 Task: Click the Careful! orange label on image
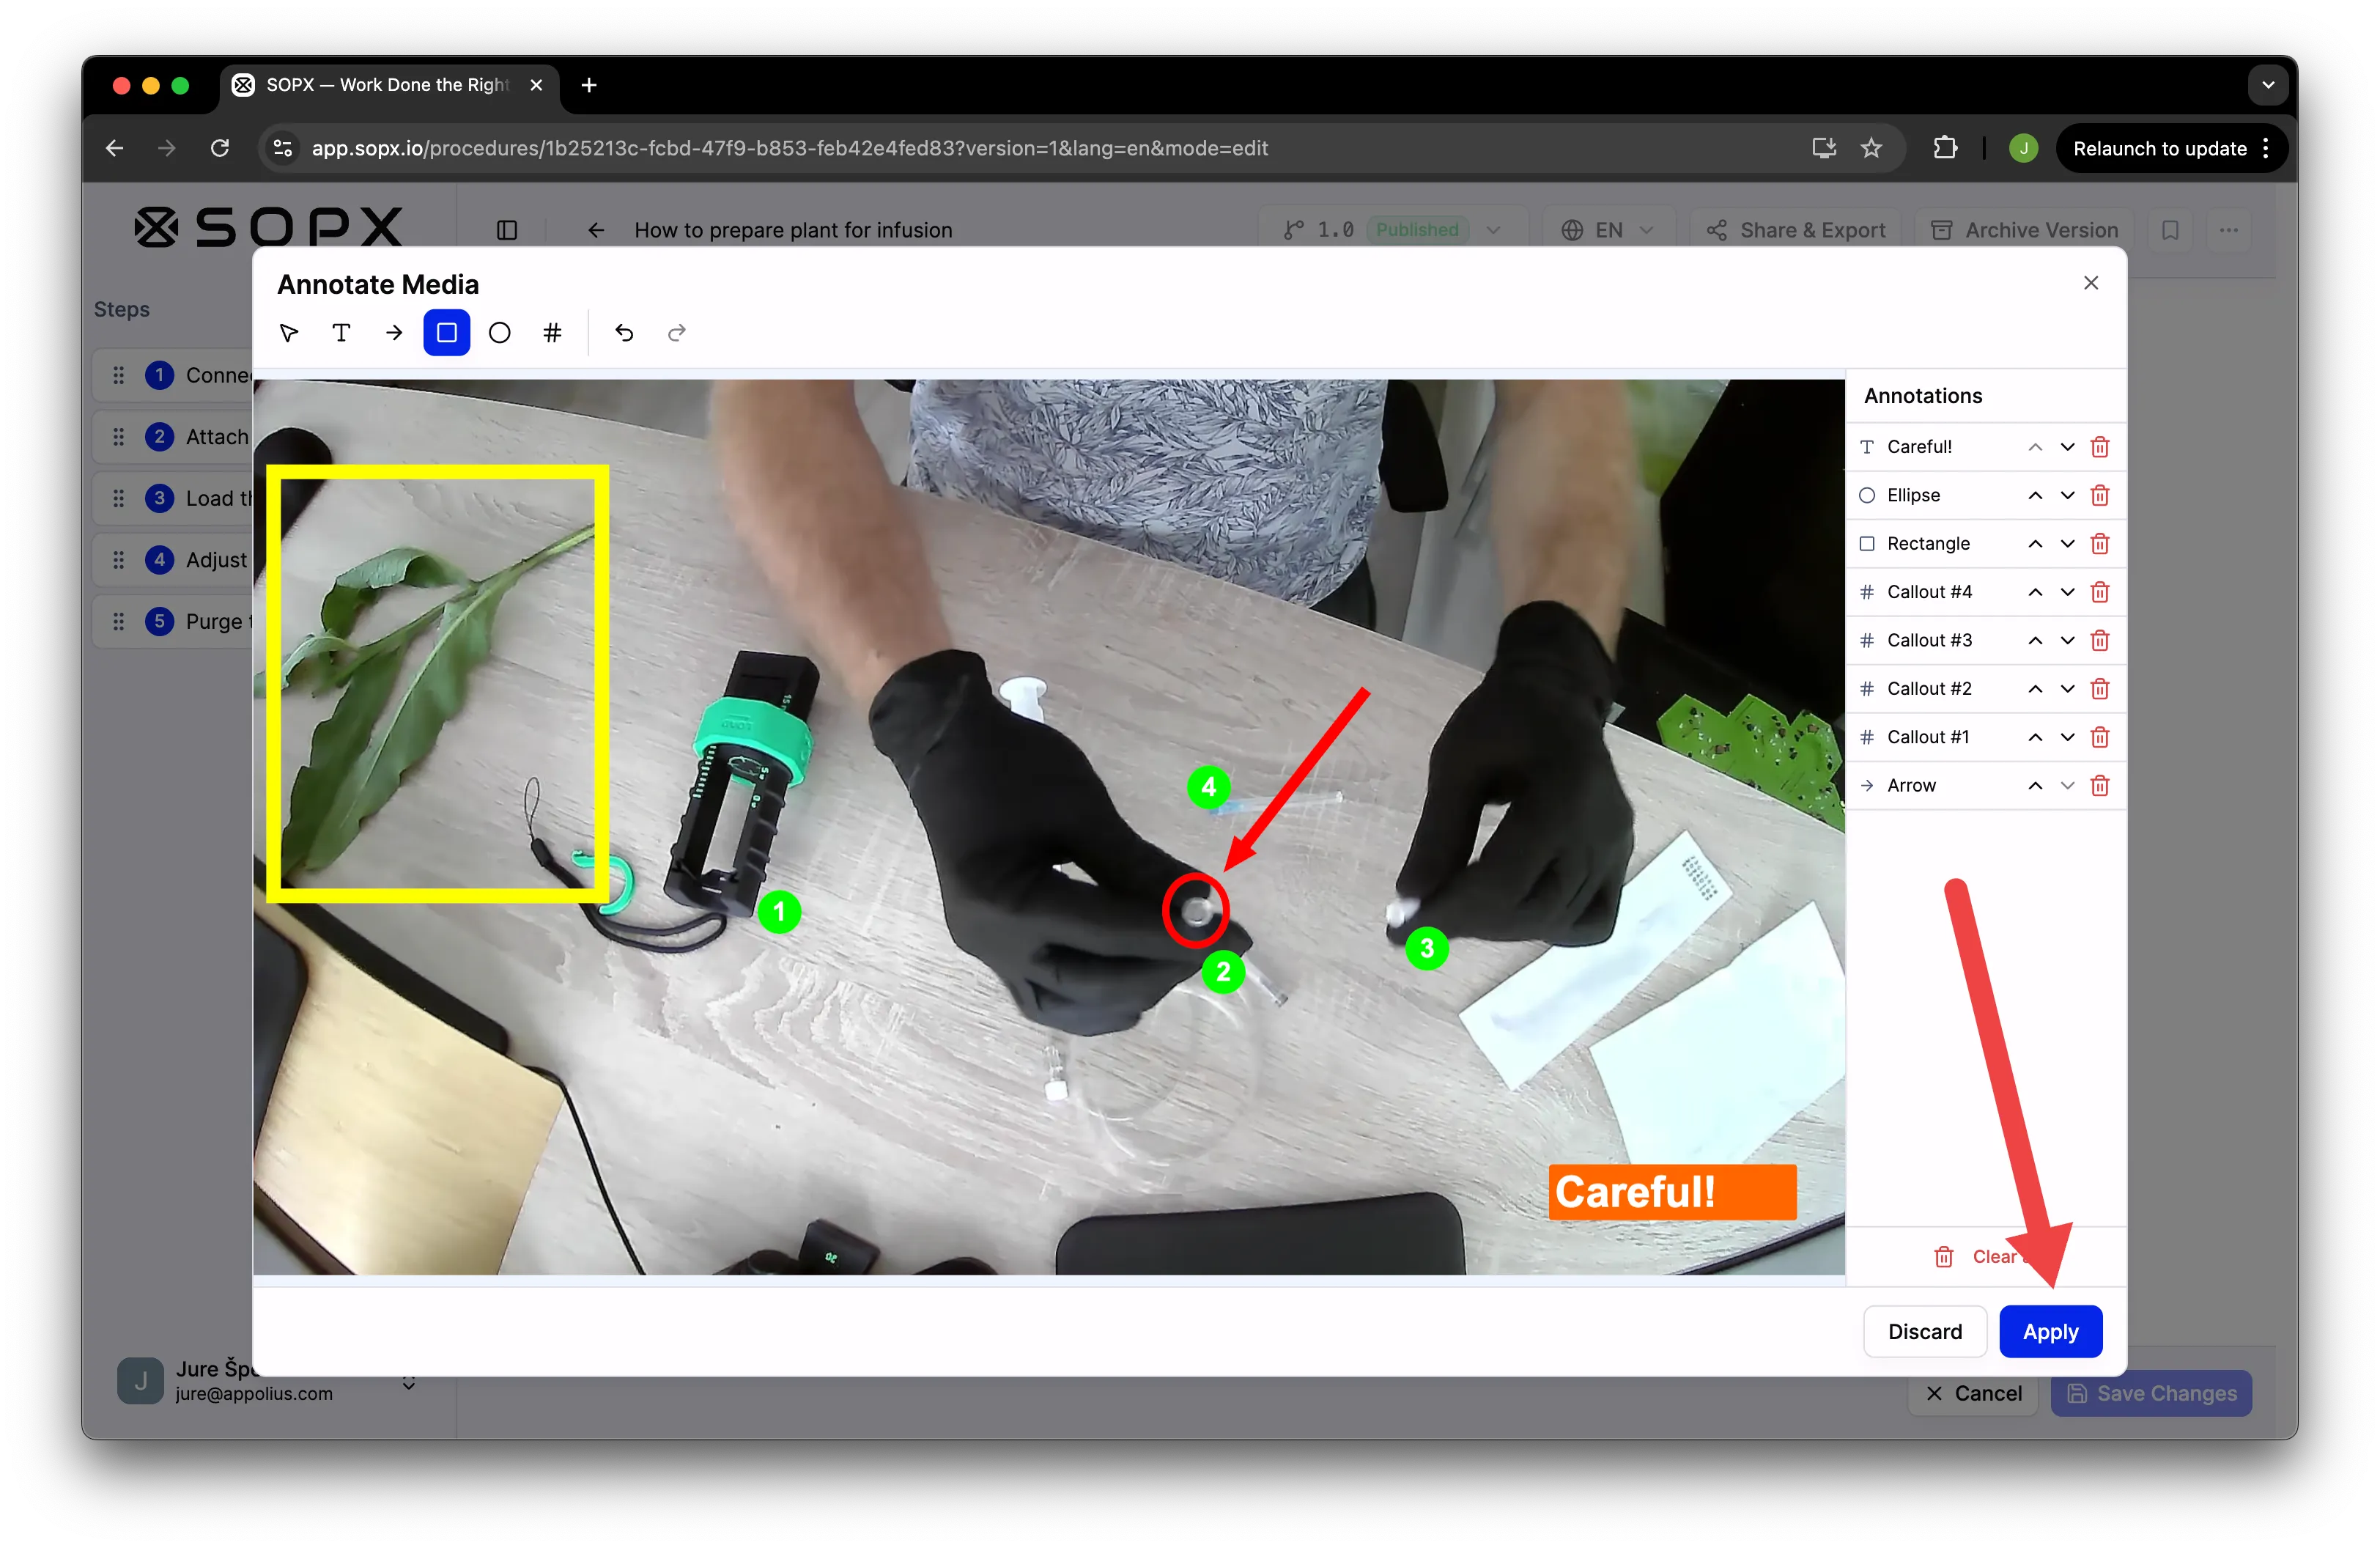pos(1672,1192)
